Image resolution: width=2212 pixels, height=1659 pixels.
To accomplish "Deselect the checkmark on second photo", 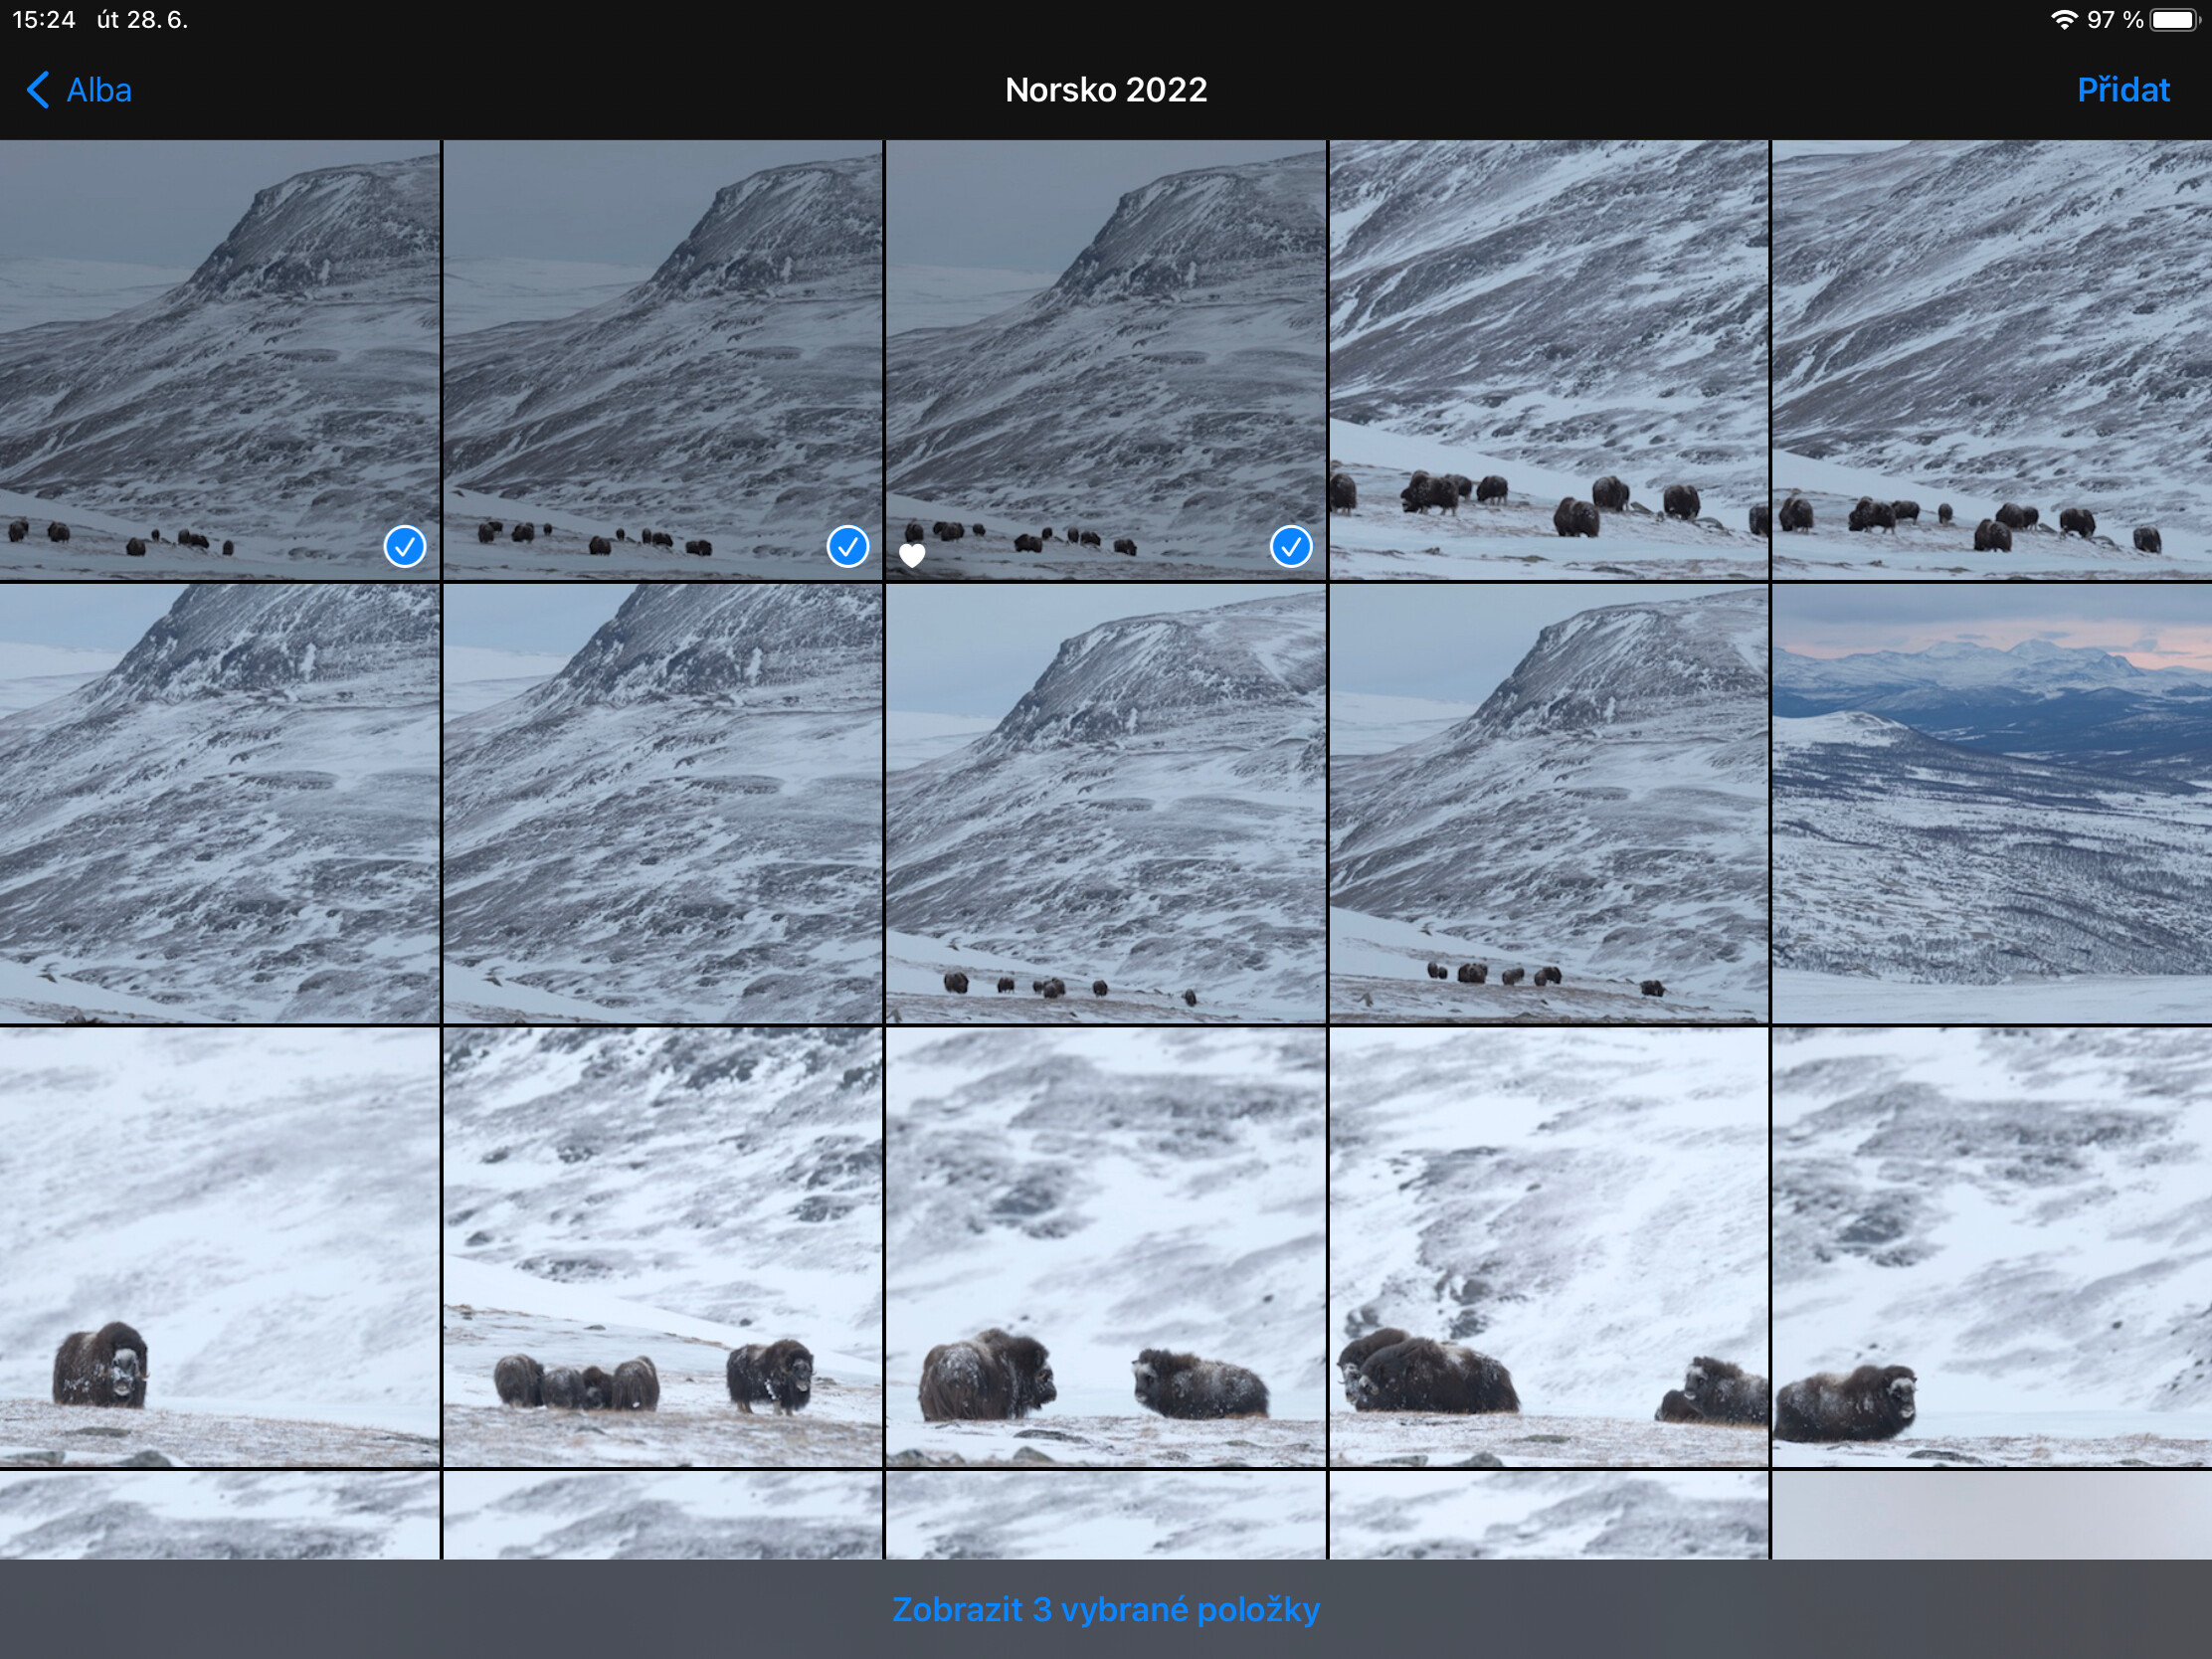I will pos(848,546).
